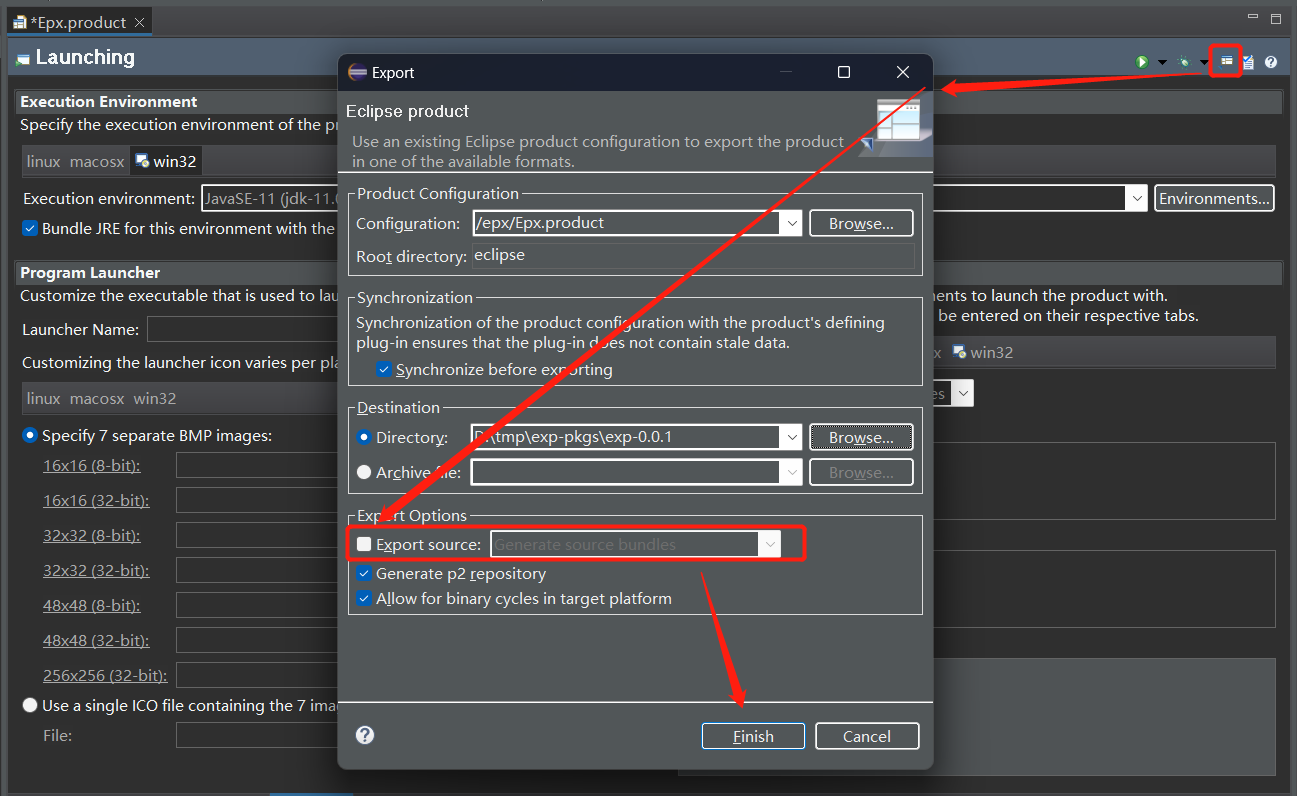Click the Launcher Name input field
Screen dimensions: 1297x796
point(242,329)
